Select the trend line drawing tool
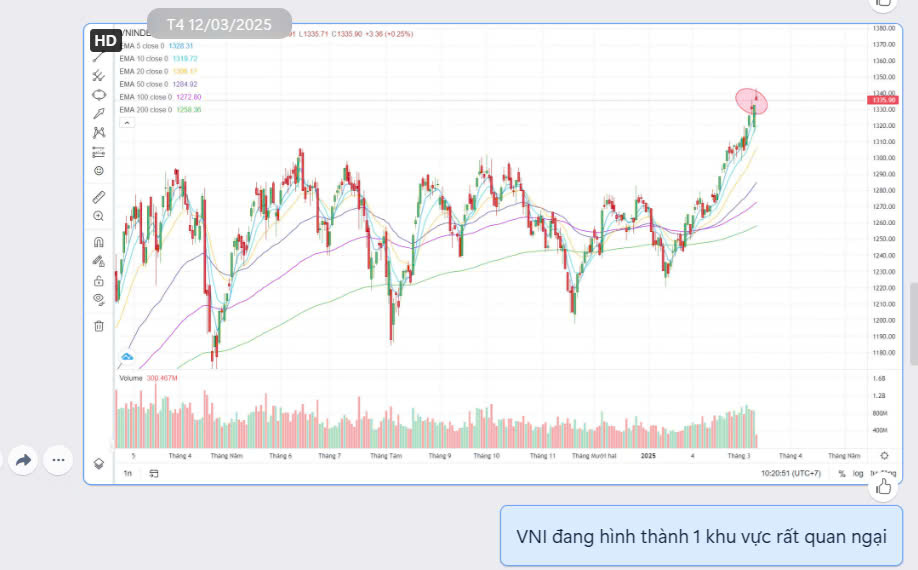 [x=98, y=57]
